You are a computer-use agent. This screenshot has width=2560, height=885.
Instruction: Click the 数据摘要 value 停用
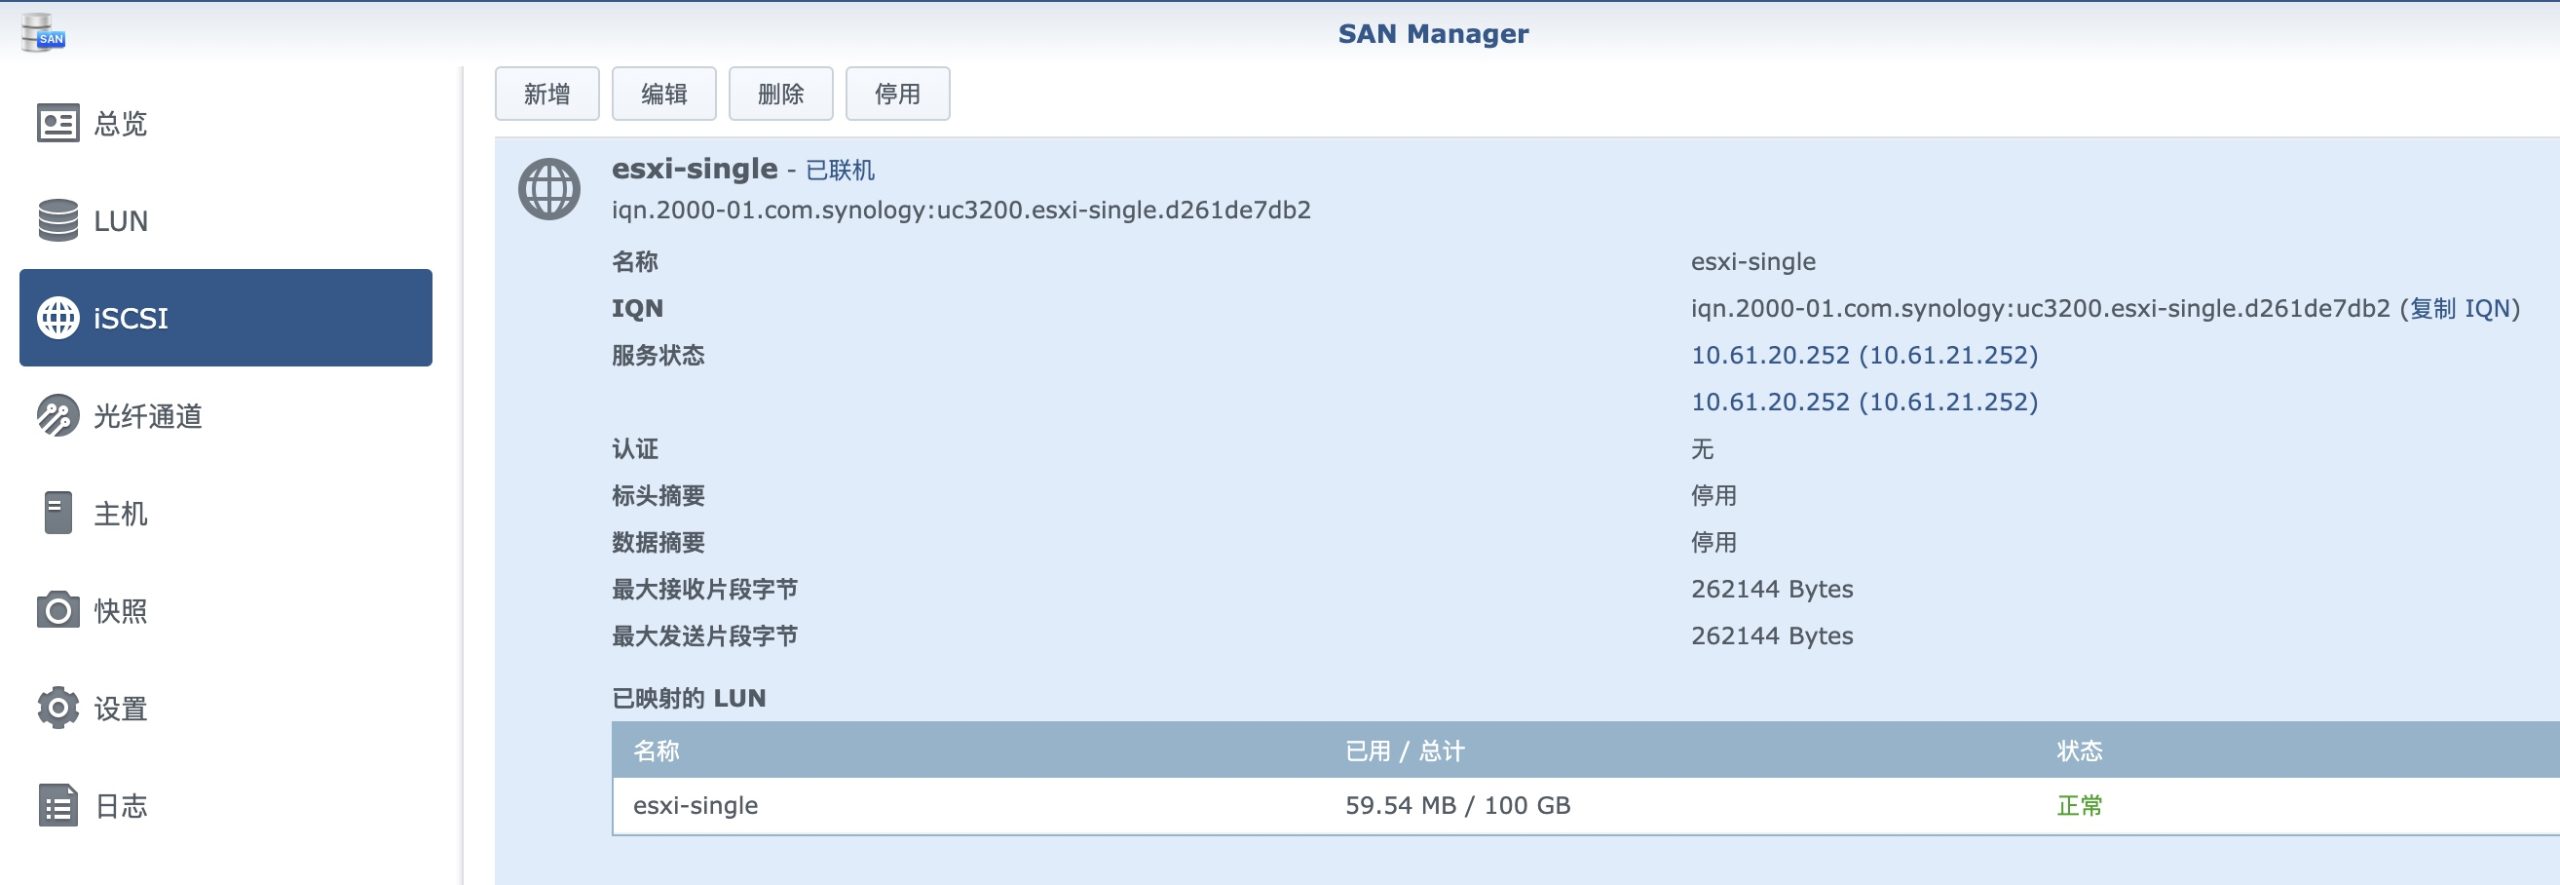[x=1714, y=543]
